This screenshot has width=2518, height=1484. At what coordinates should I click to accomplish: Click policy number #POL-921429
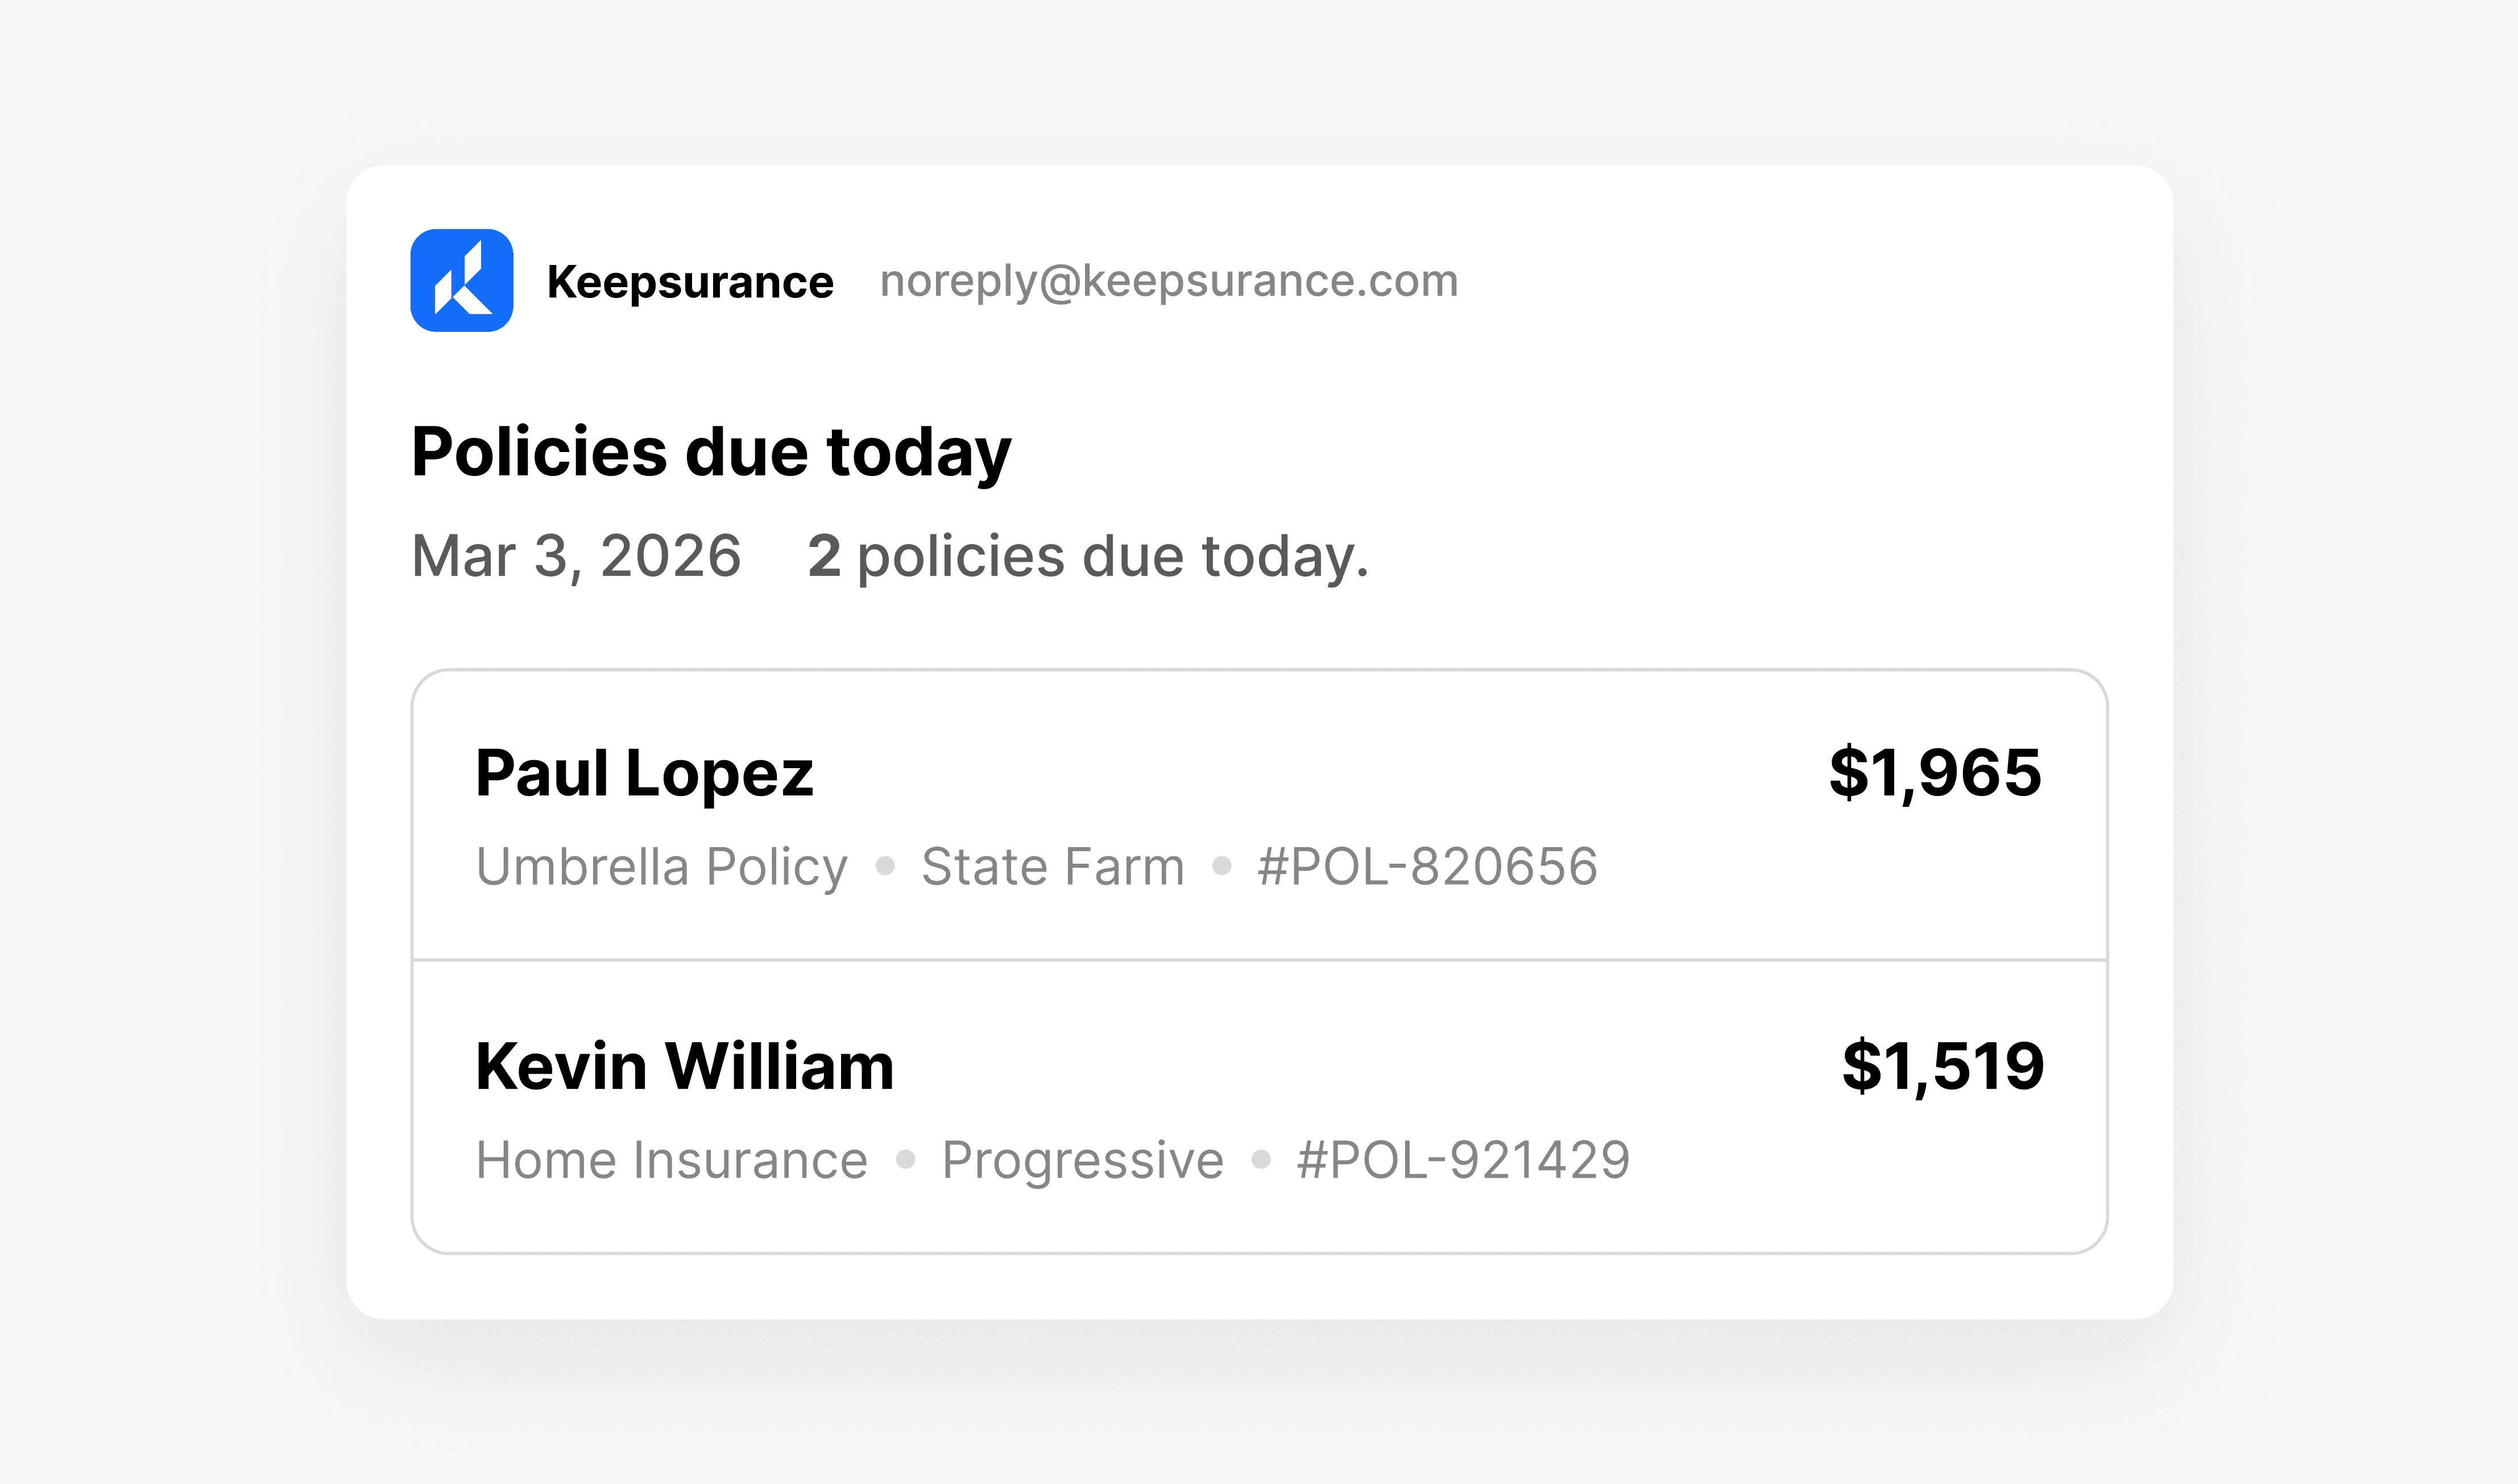[1463, 1160]
